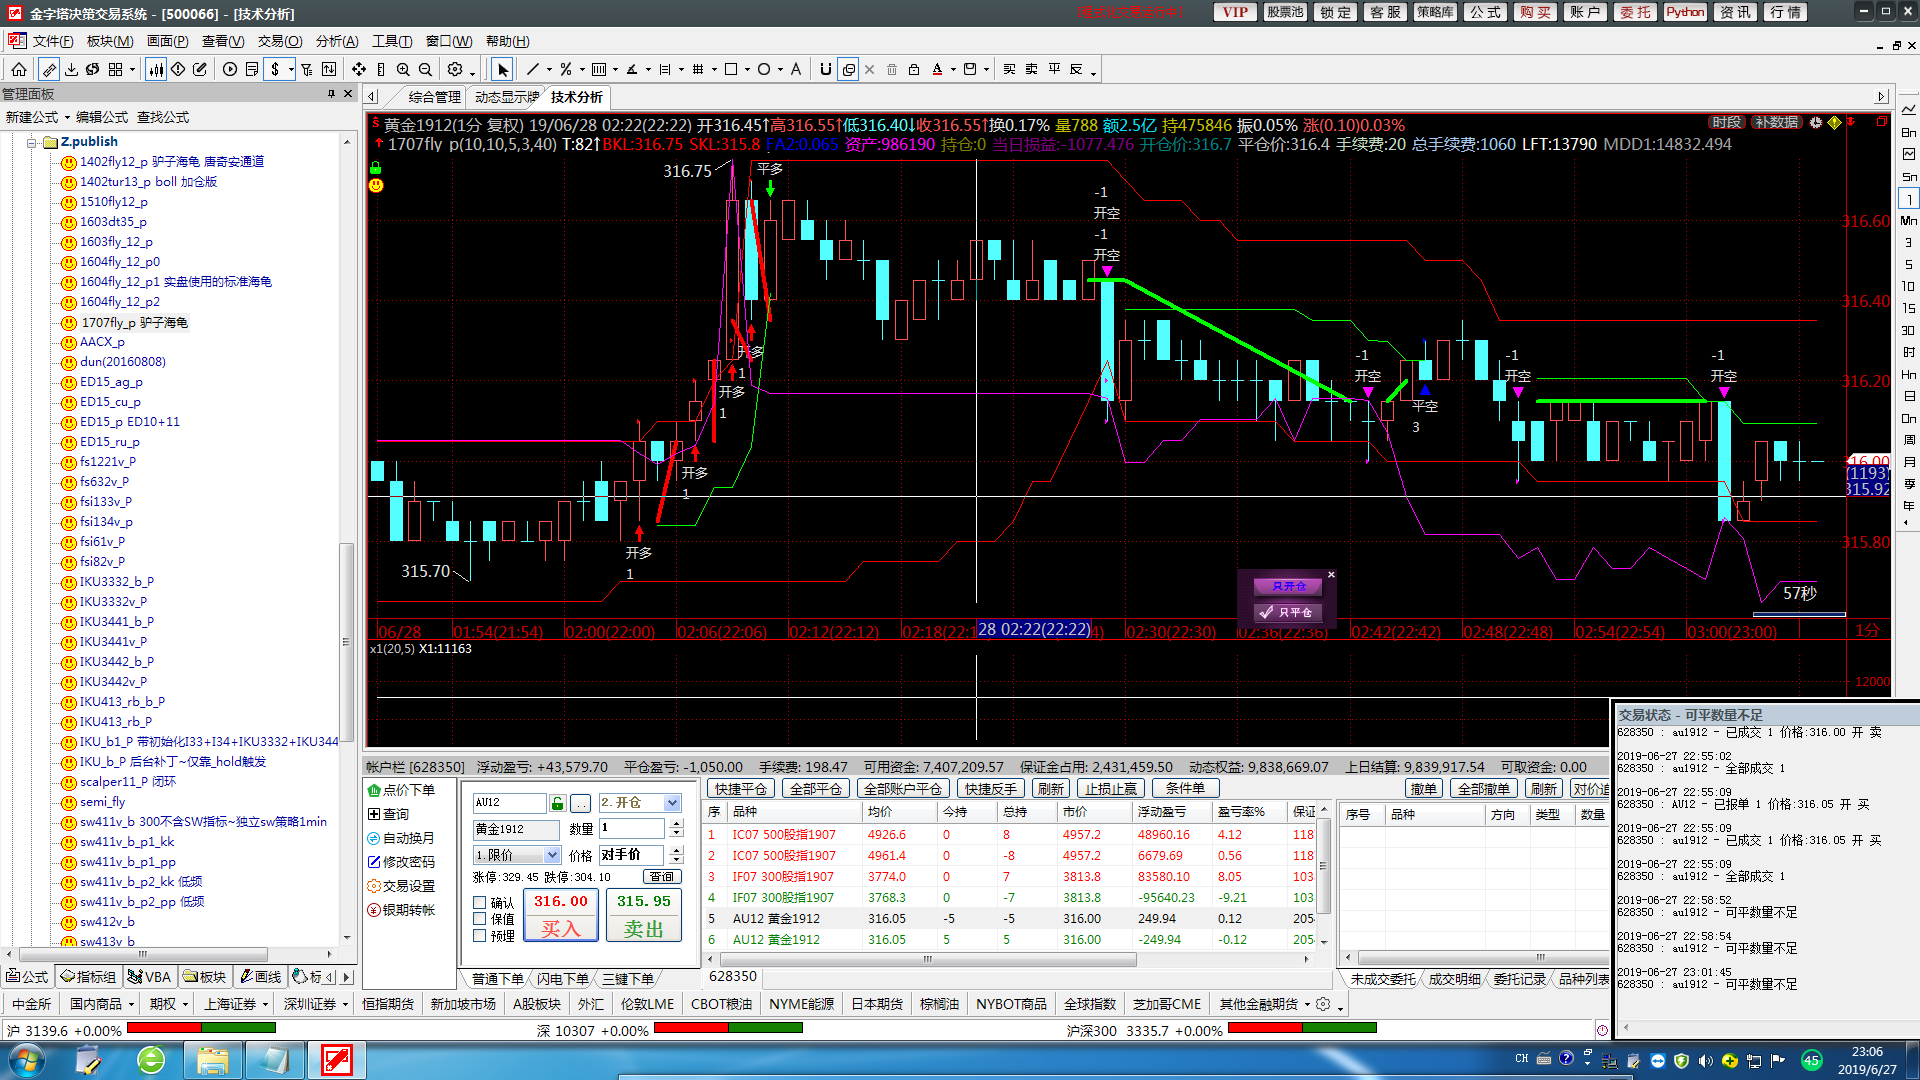Switch to the 闪电下单 tab
This screenshot has height=1080, width=1920.
click(562, 979)
